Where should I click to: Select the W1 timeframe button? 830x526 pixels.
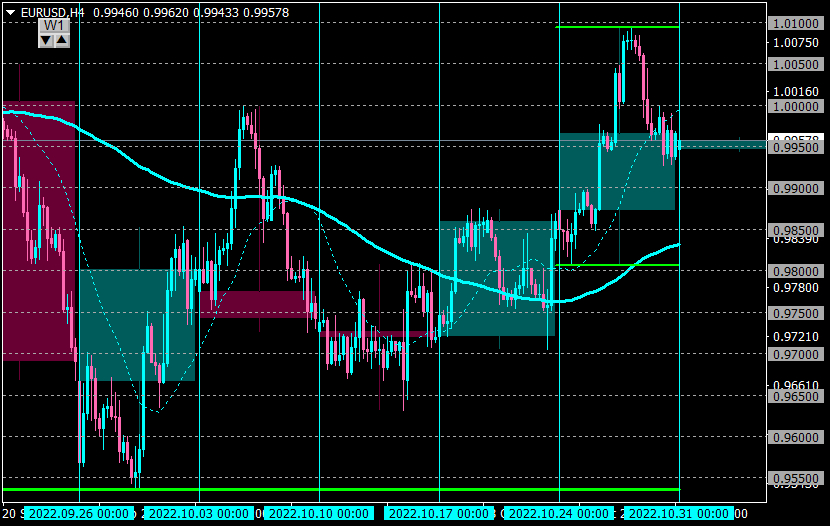pos(53,26)
